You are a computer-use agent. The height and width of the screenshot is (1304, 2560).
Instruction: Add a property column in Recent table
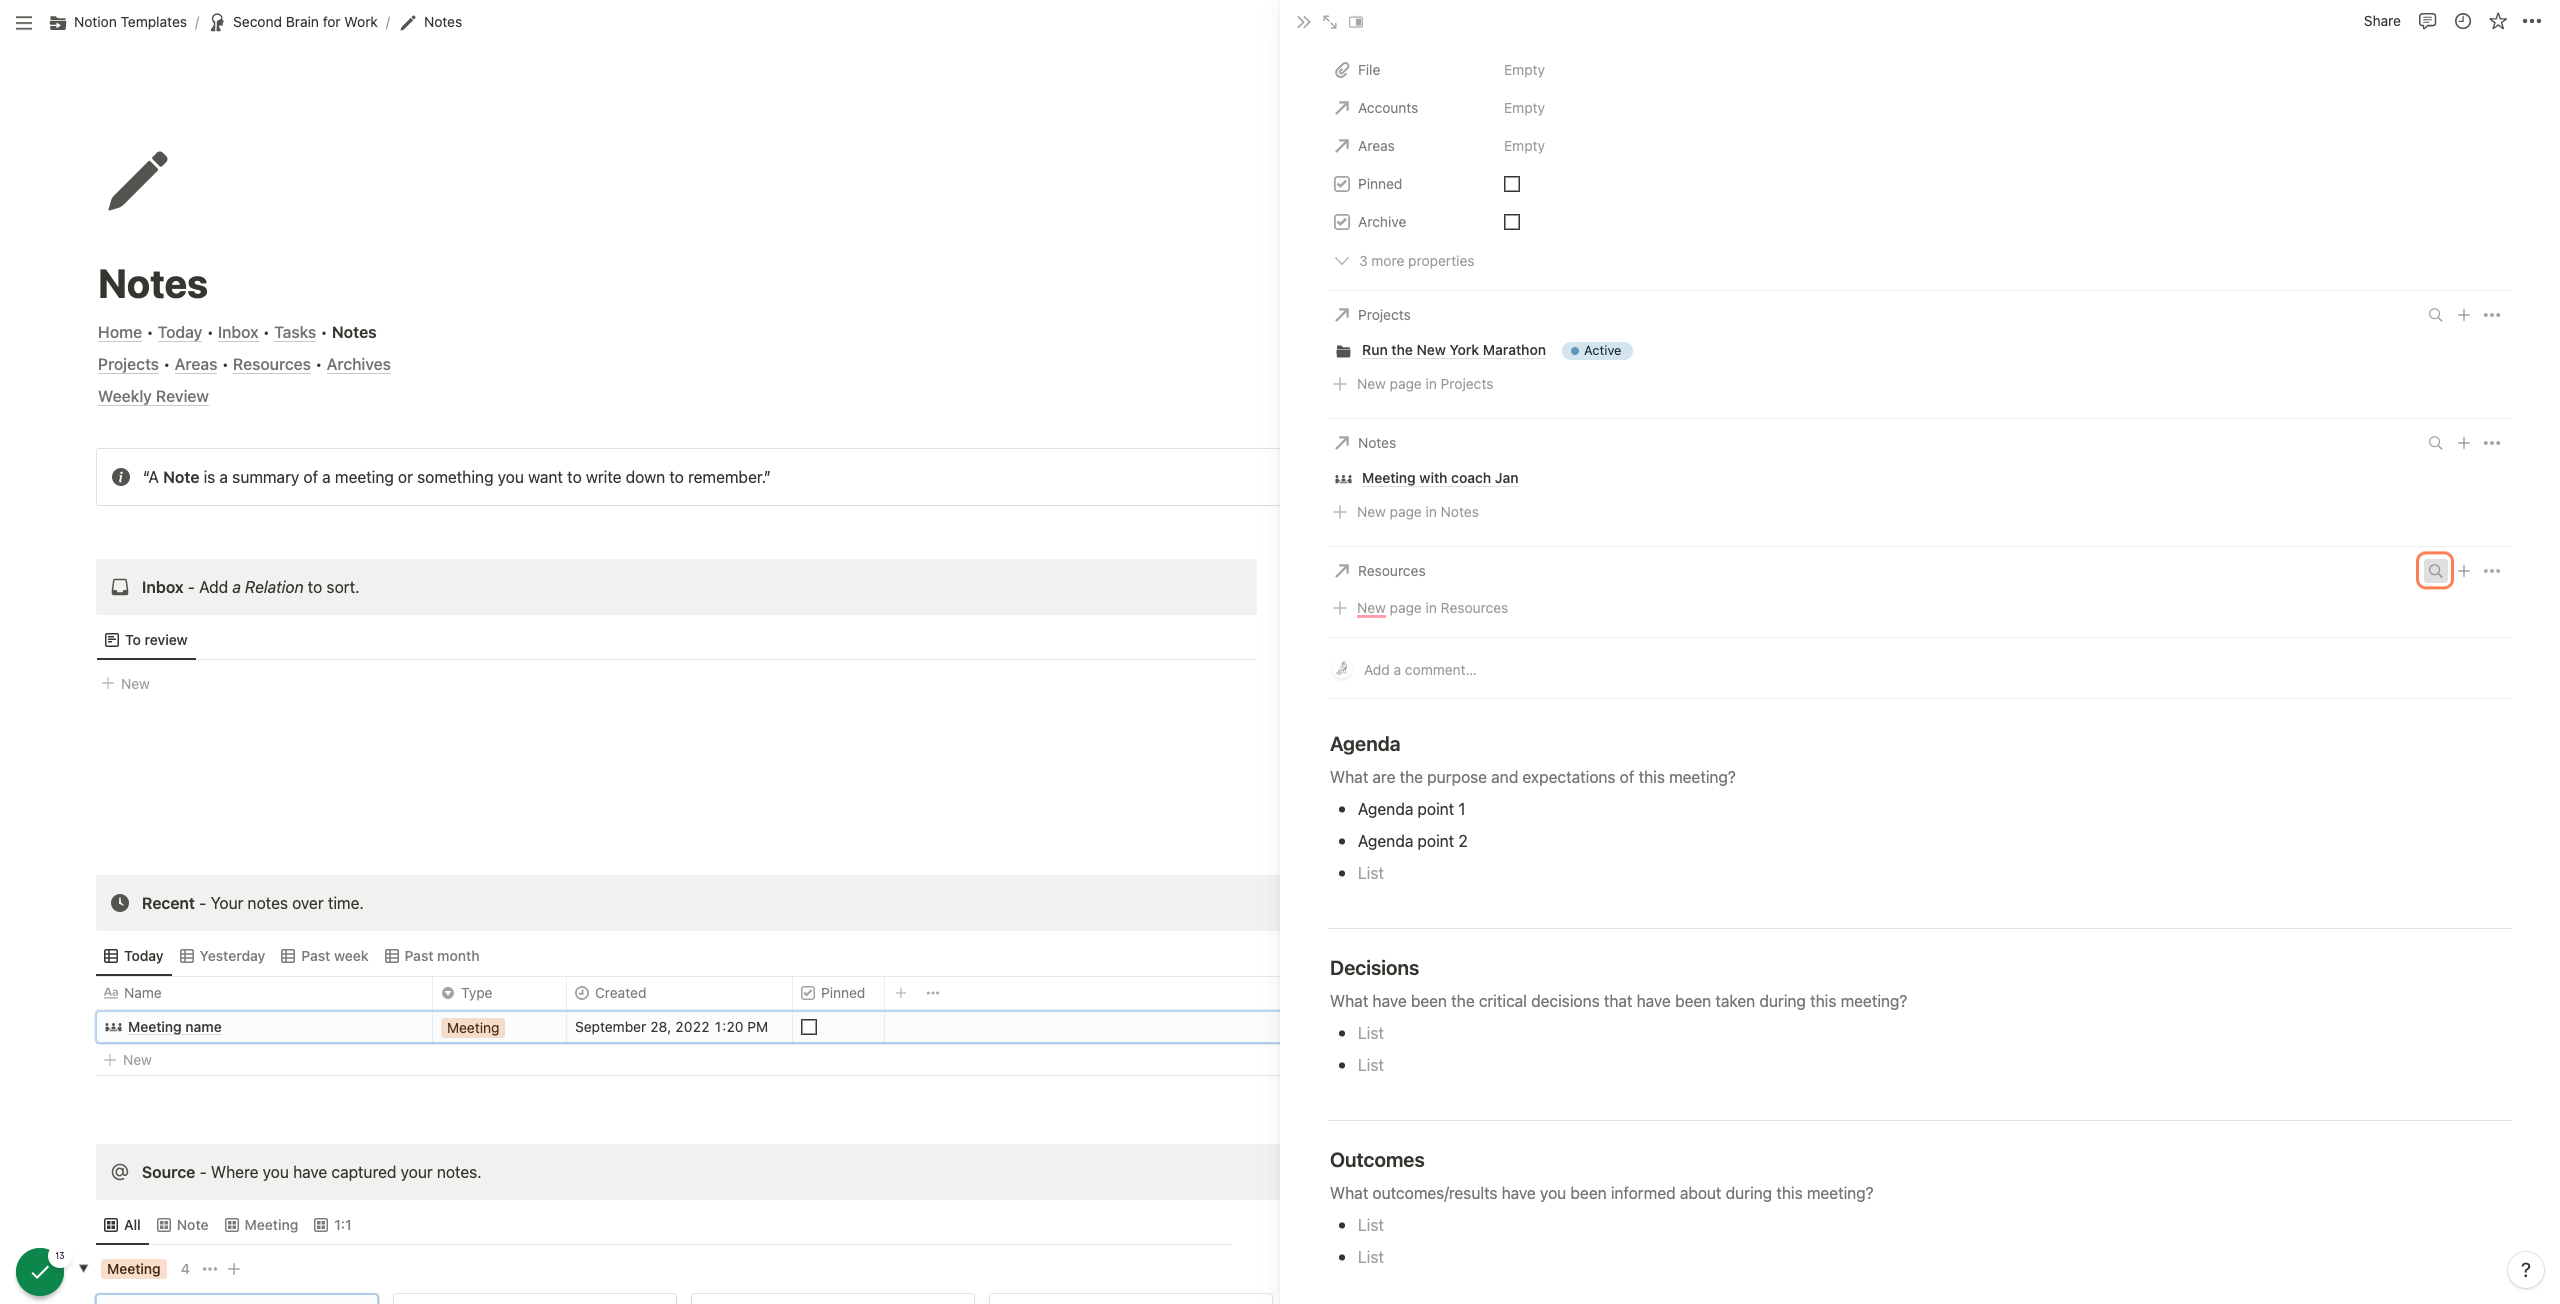coord(901,993)
